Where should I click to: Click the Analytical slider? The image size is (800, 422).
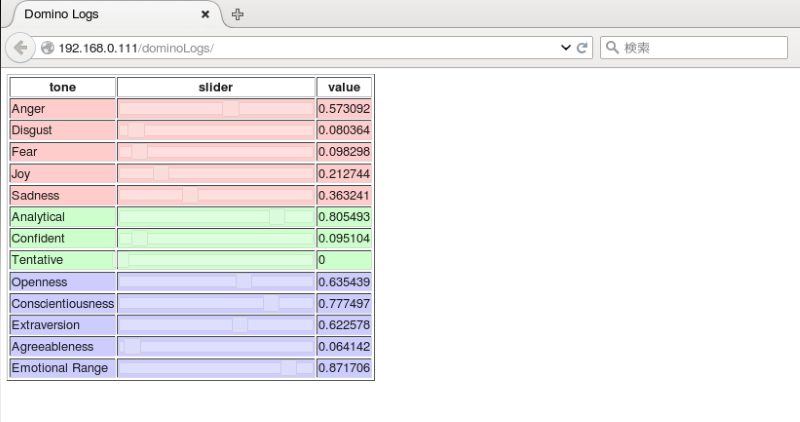(216, 216)
